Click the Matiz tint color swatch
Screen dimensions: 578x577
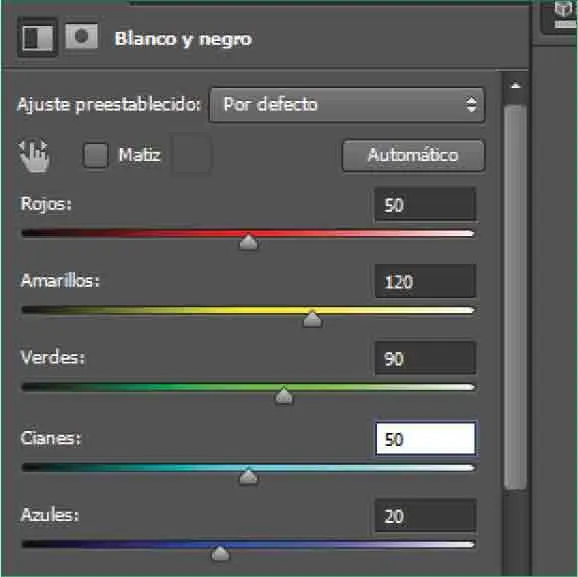pyautogui.click(x=192, y=154)
